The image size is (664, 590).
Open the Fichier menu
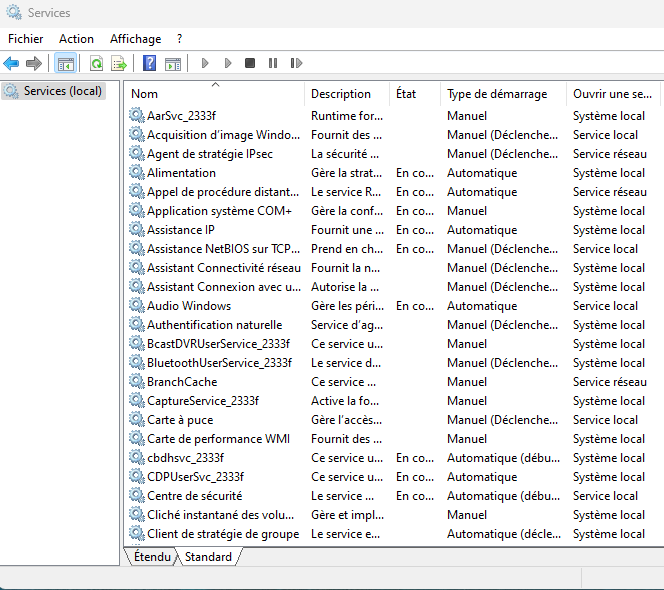tap(26, 39)
